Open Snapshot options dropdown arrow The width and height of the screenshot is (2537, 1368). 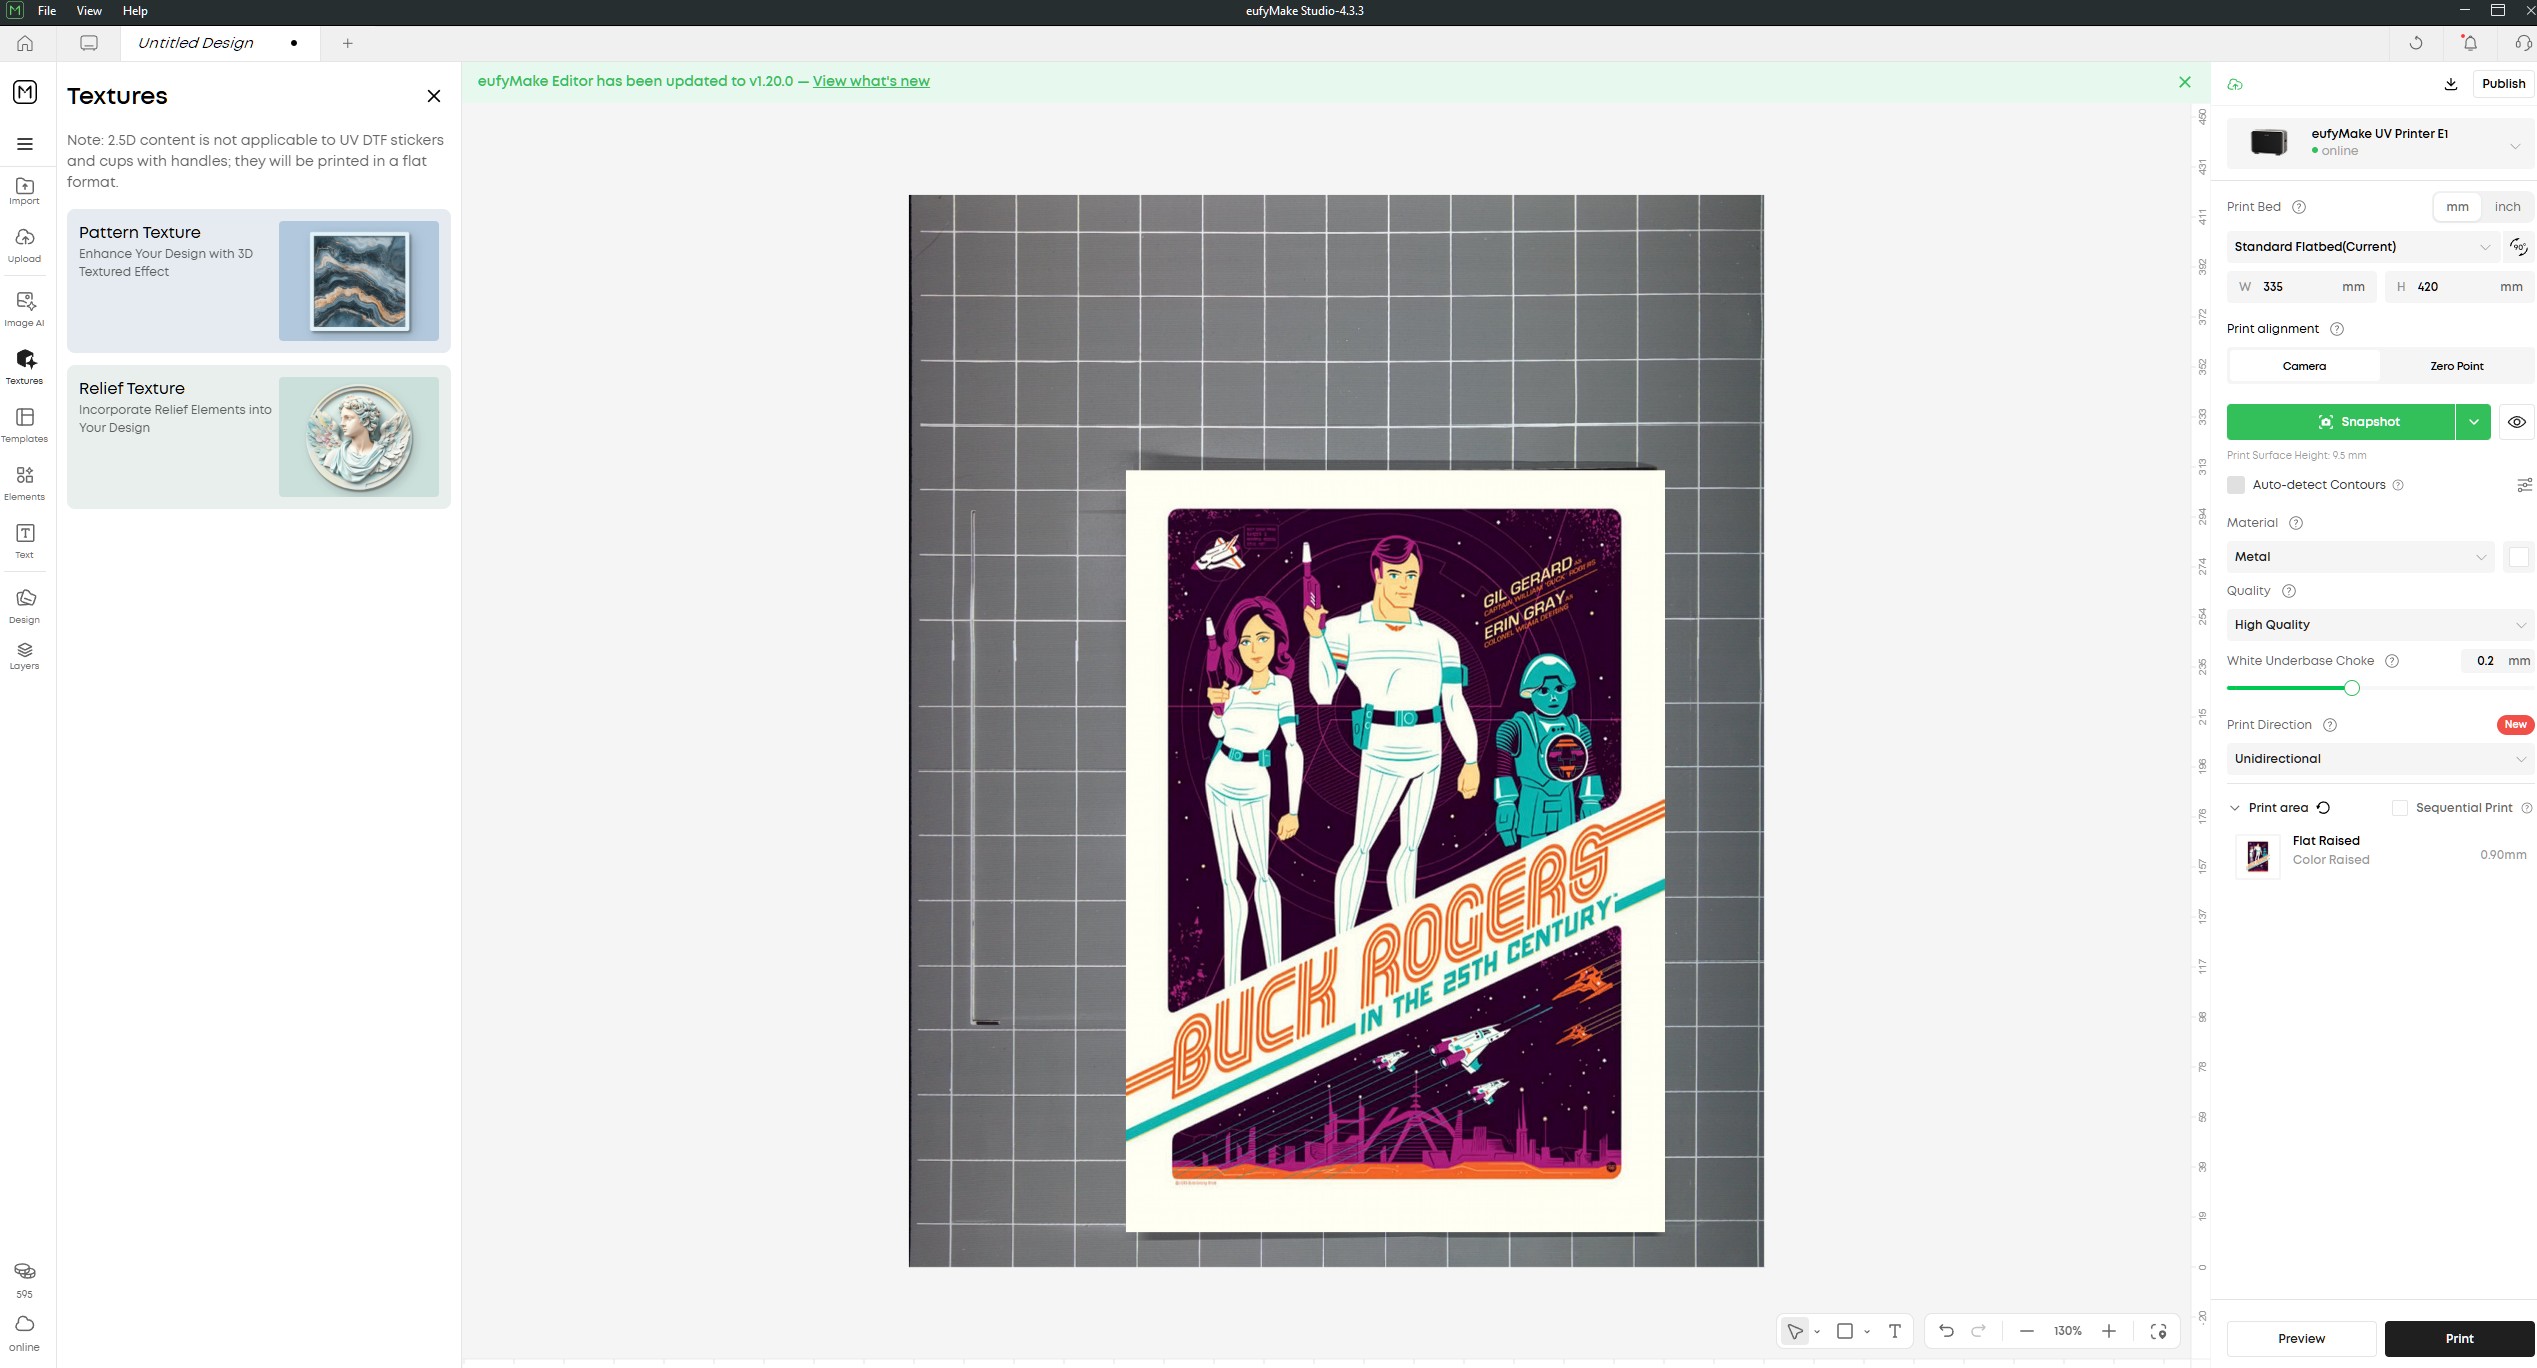click(2473, 422)
